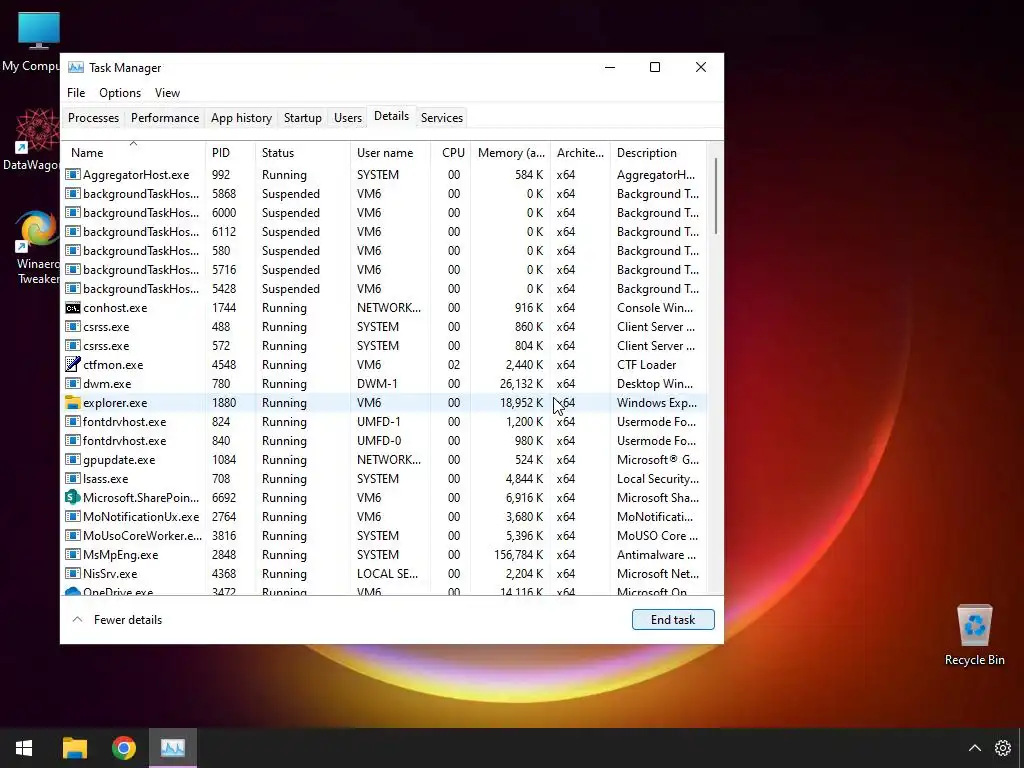Click the gpupdate.exe process icon
Viewport: 1024px width, 768px height.
72,460
